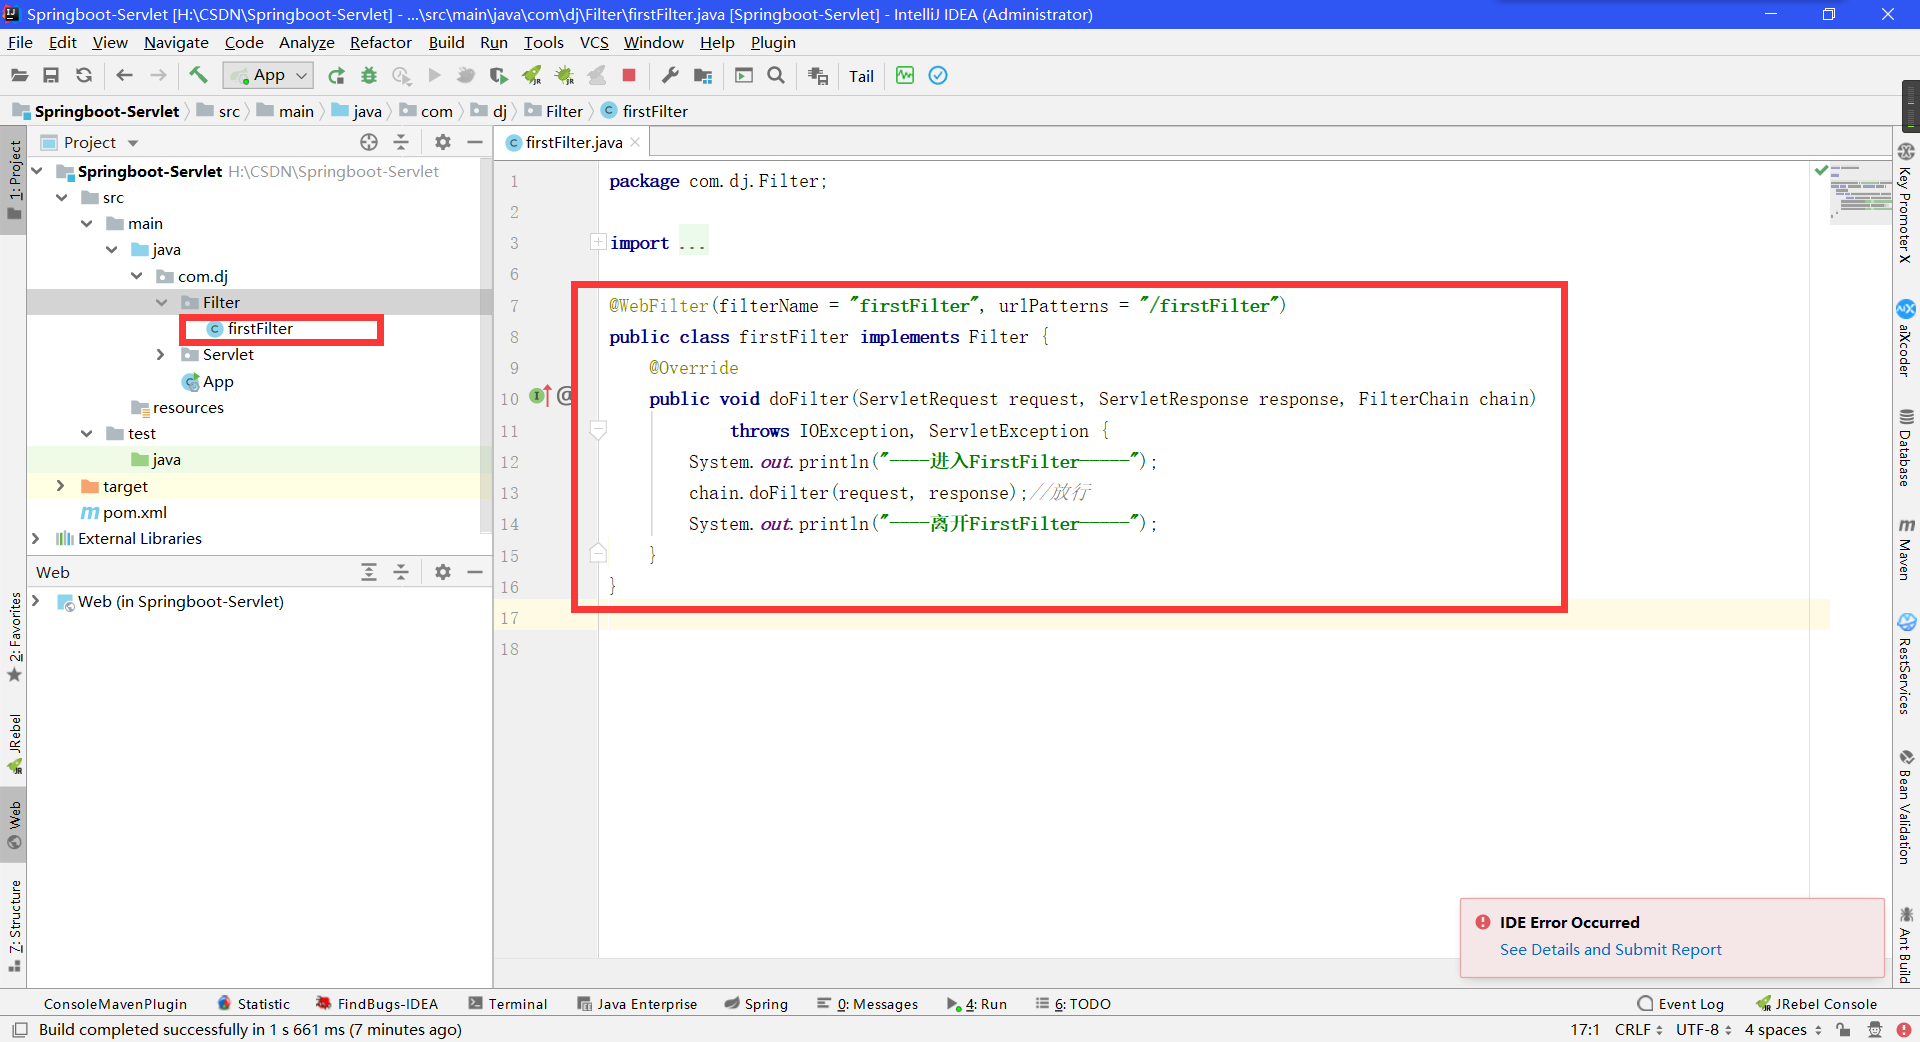
Task: Click the green activity monitor icon
Action: click(x=905, y=75)
